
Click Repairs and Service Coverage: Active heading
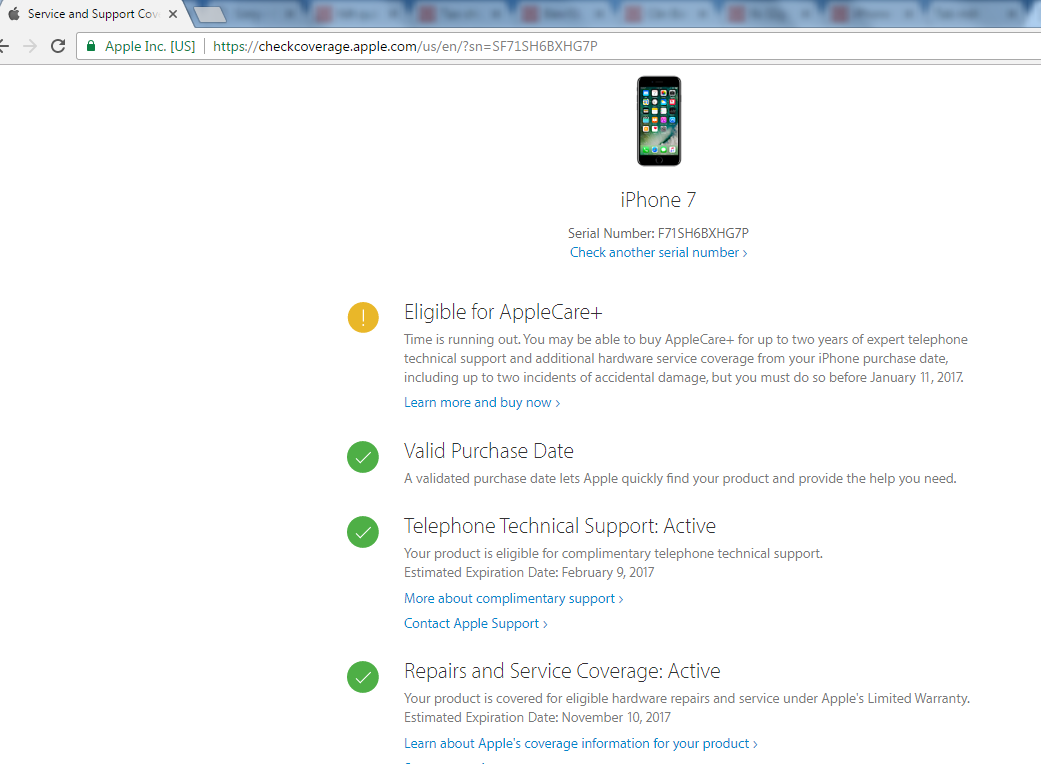point(562,671)
